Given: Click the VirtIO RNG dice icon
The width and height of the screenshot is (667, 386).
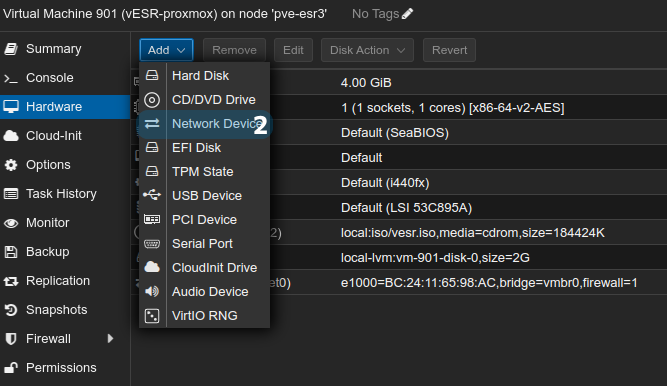Looking at the screenshot, I should coord(152,316).
